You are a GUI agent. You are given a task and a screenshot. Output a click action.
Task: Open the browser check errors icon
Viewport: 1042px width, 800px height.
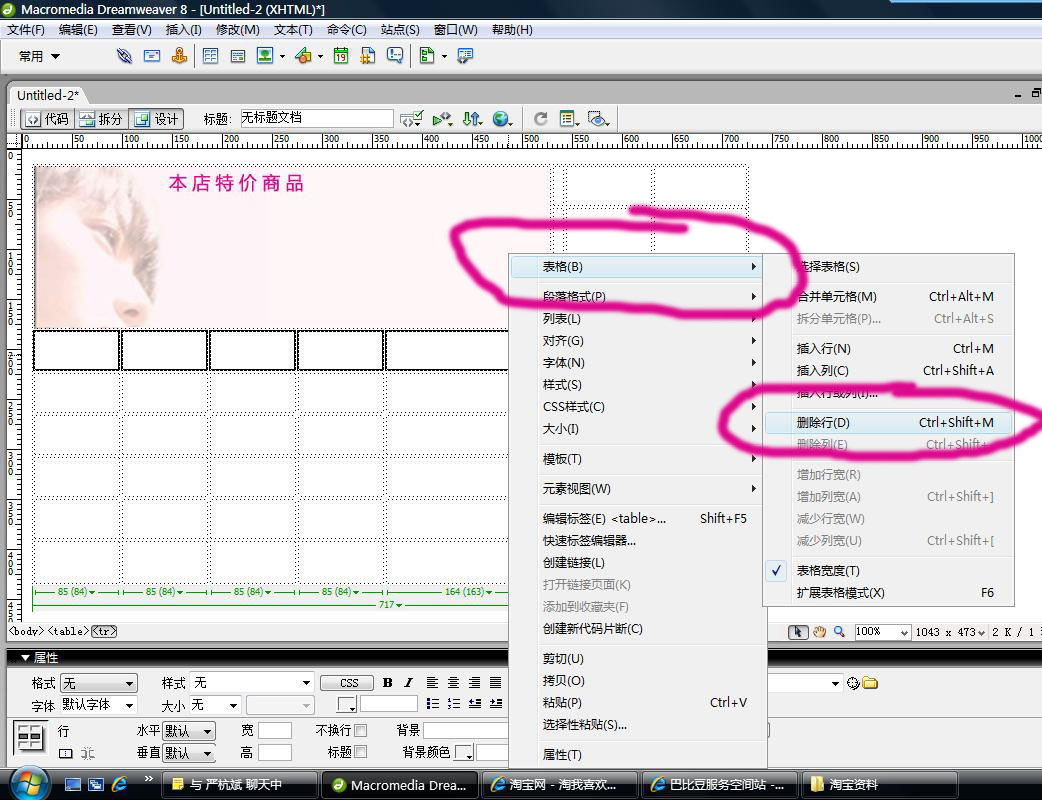coord(411,119)
